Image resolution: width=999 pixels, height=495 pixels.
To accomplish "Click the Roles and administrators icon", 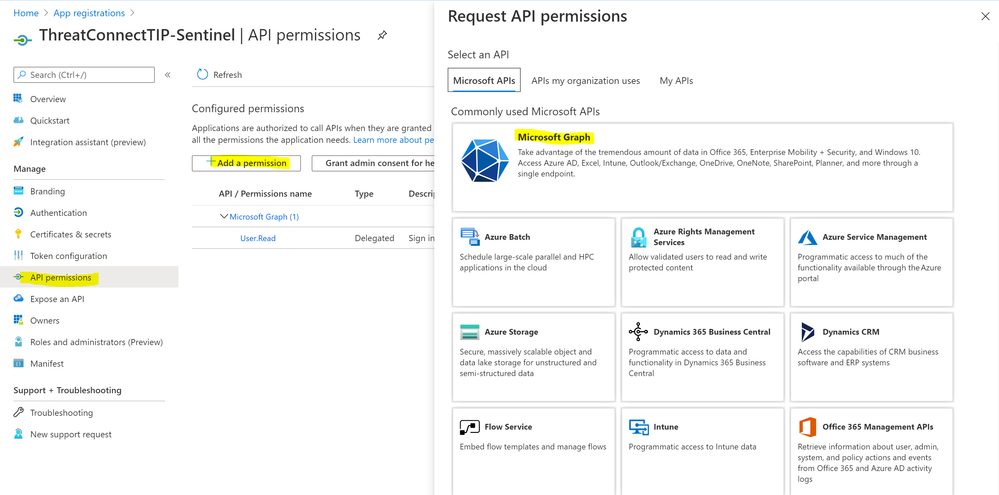I will [18, 342].
